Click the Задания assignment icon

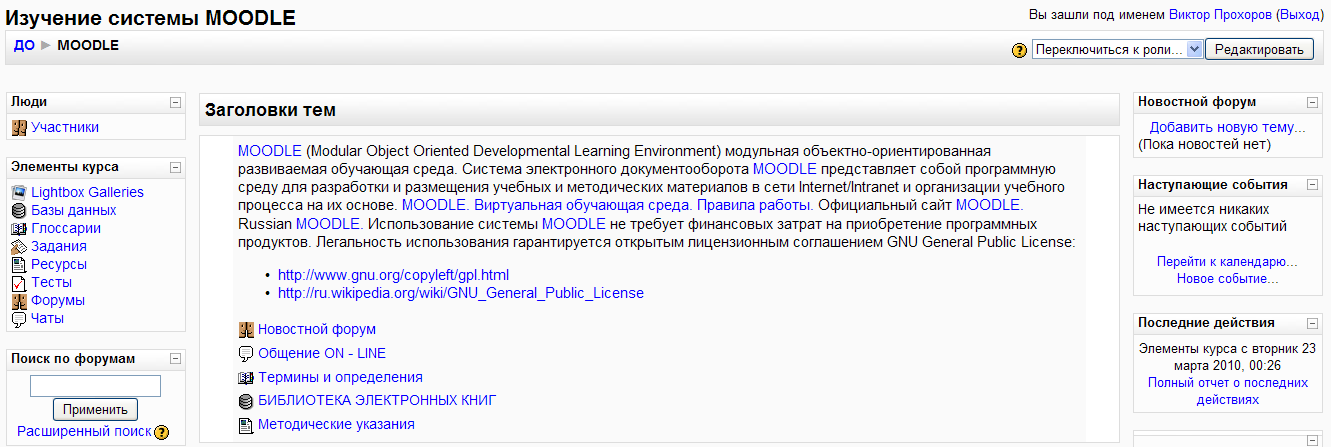(19, 246)
